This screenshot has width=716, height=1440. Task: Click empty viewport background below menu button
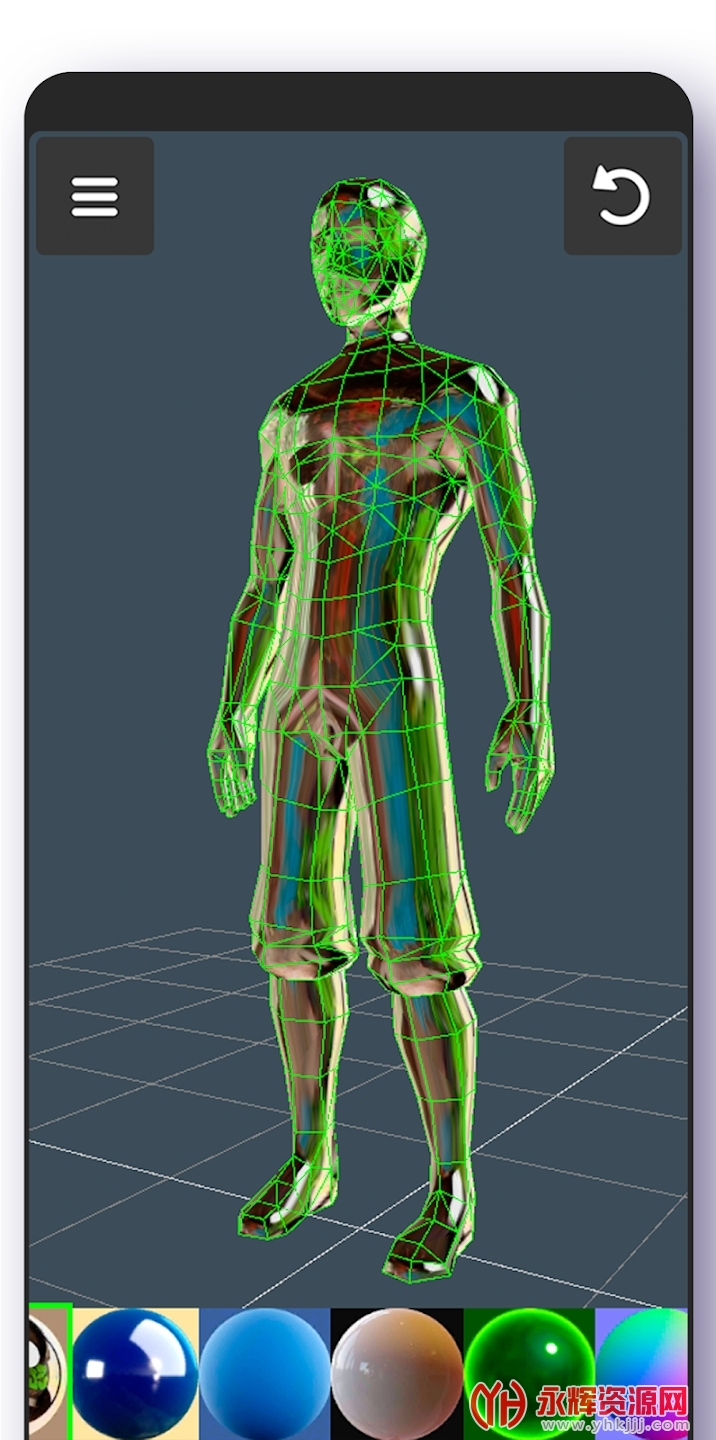click(x=110, y=450)
